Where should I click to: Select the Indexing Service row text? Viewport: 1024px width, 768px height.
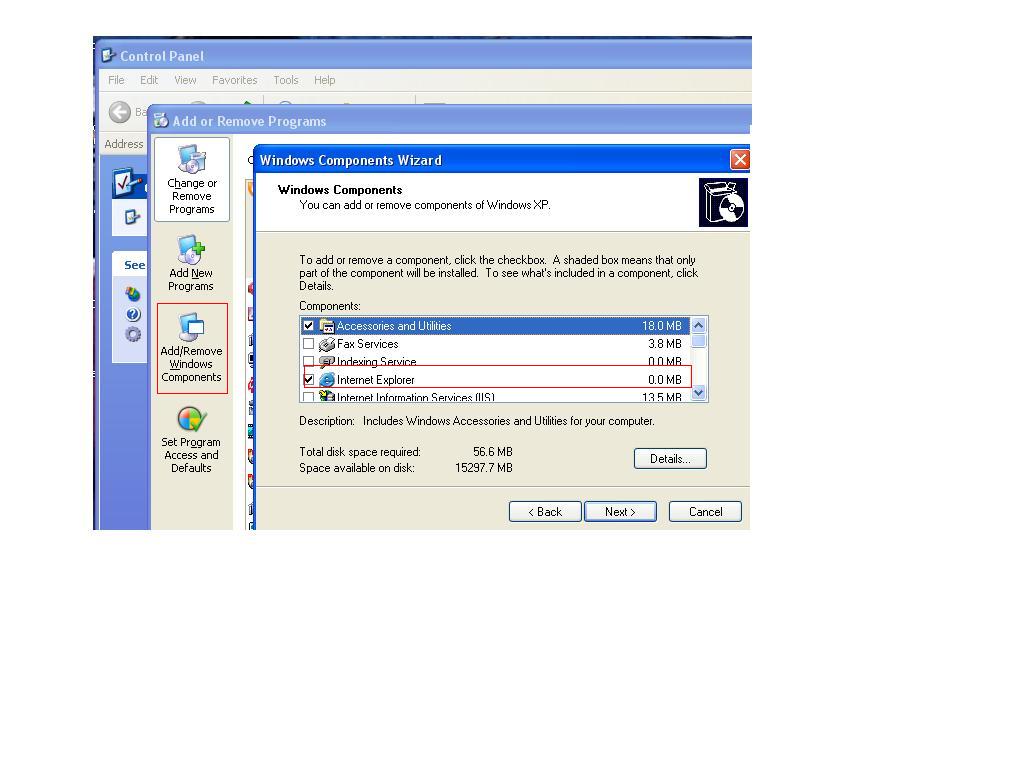click(377, 362)
